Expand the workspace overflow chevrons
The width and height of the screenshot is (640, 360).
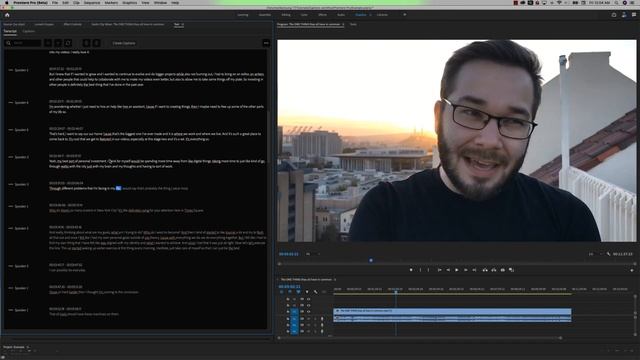(x=404, y=15)
